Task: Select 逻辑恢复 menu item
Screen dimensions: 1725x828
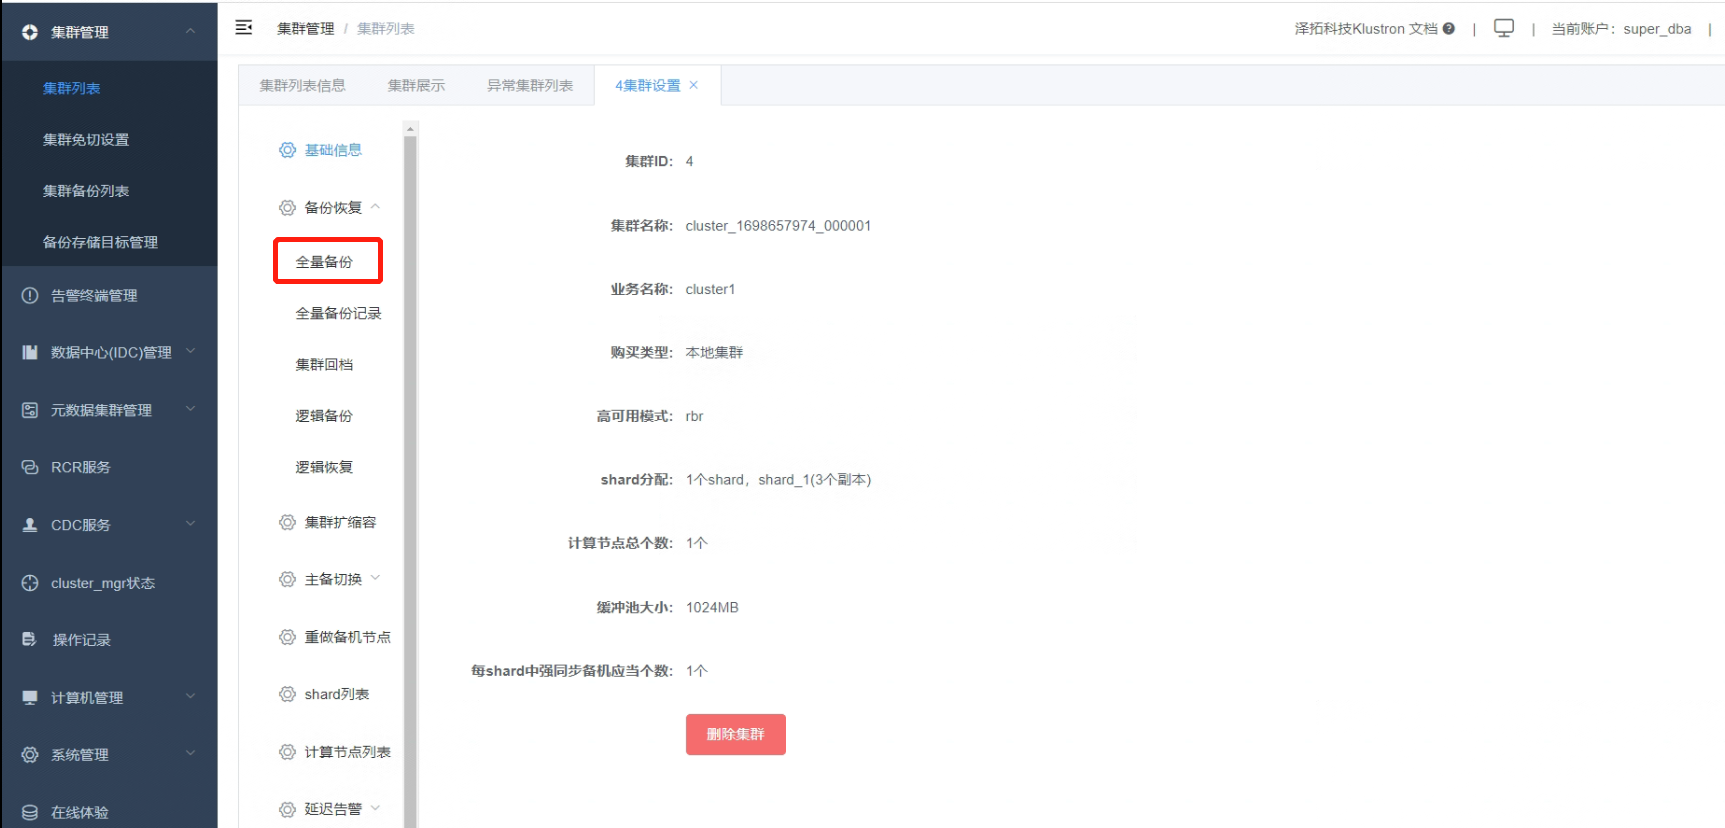Action: (324, 467)
